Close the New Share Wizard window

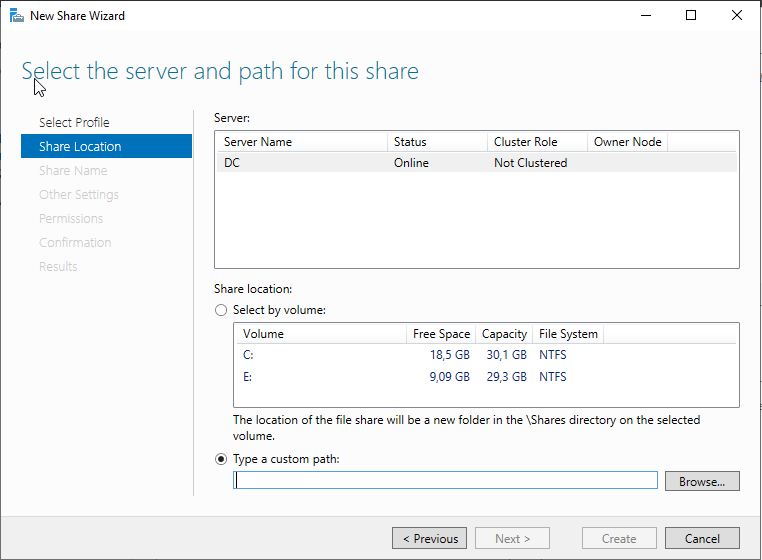[737, 16]
